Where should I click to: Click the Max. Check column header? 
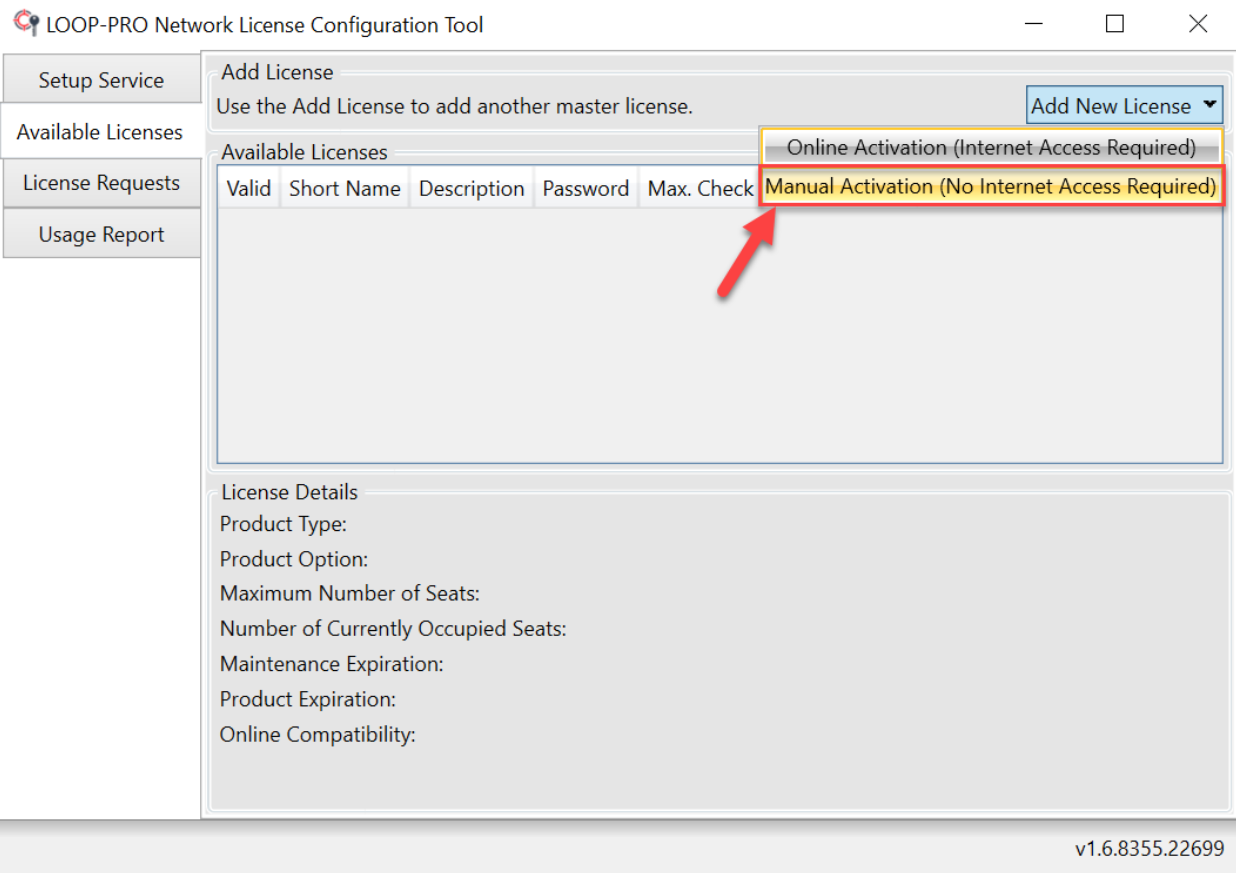[700, 187]
